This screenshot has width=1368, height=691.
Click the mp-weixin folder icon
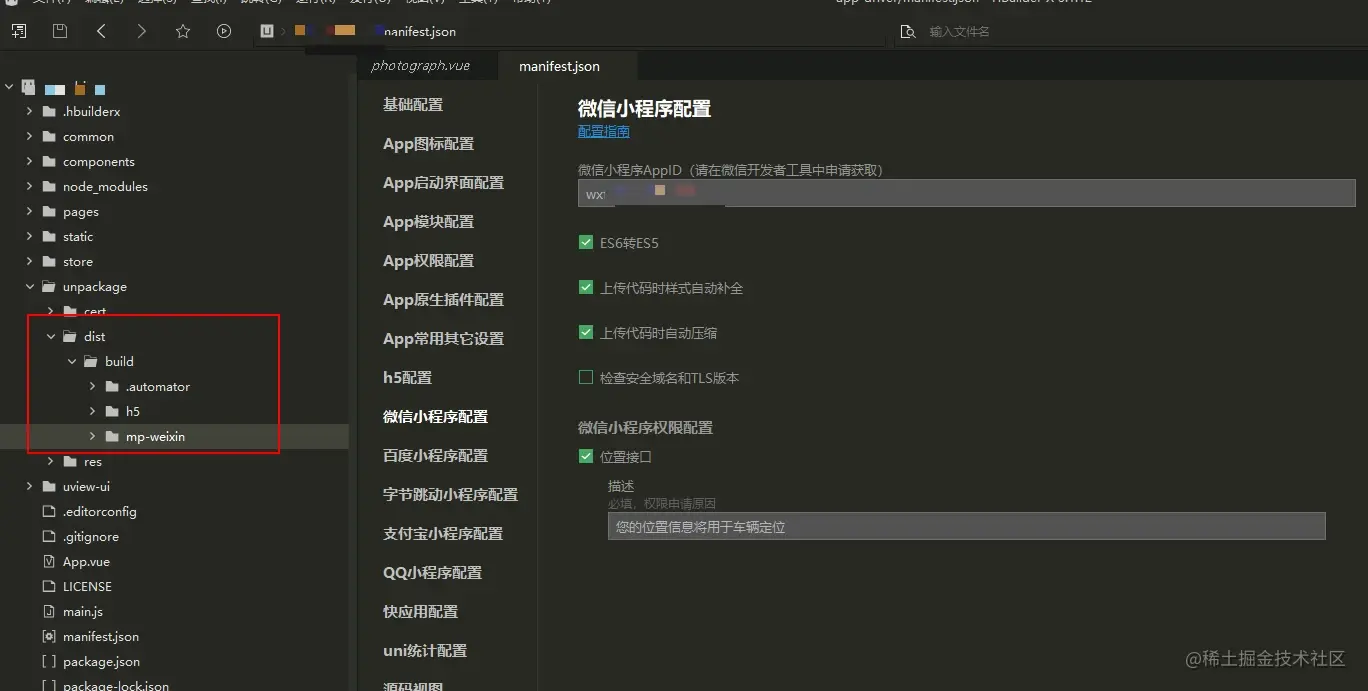(x=112, y=436)
